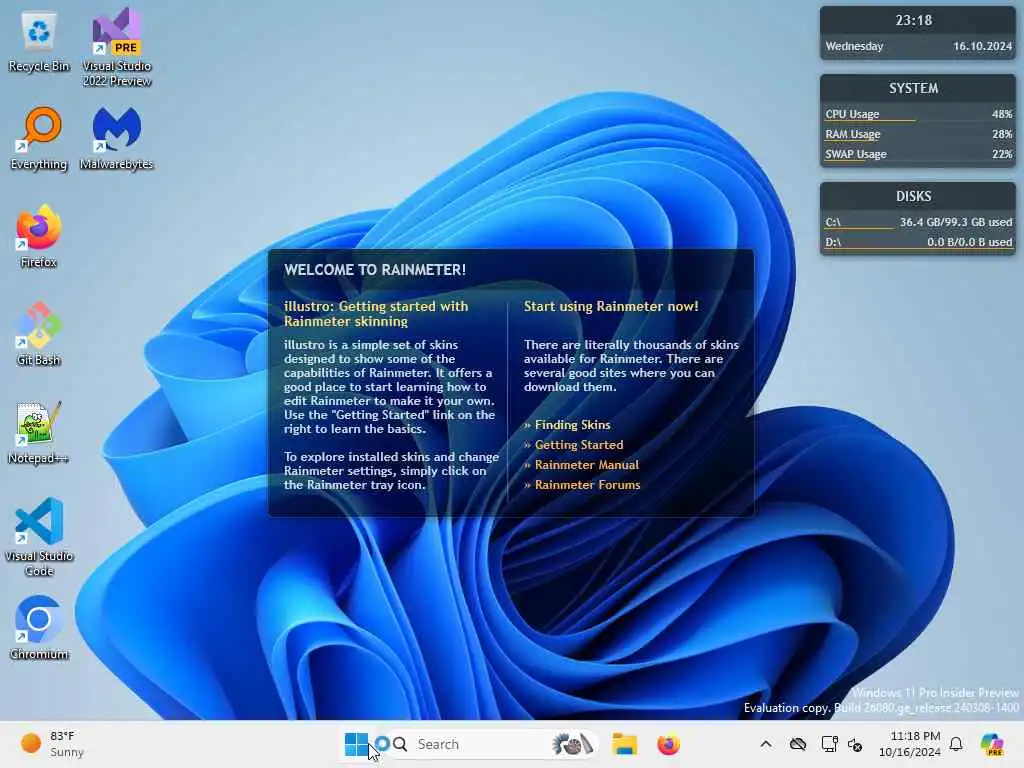Select the Chromium desktop icon
The height and width of the screenshot is (768, 1024).
(x=39, y=628)
